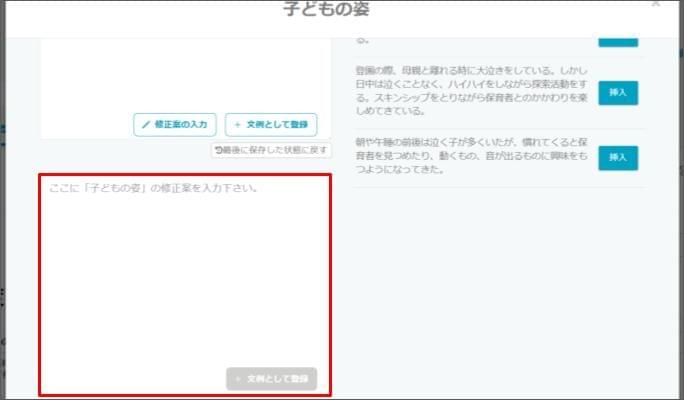Select the 朝や午睡の前後は泣く子 example text
The image size is (684, 400).
(x=470, y=157)
